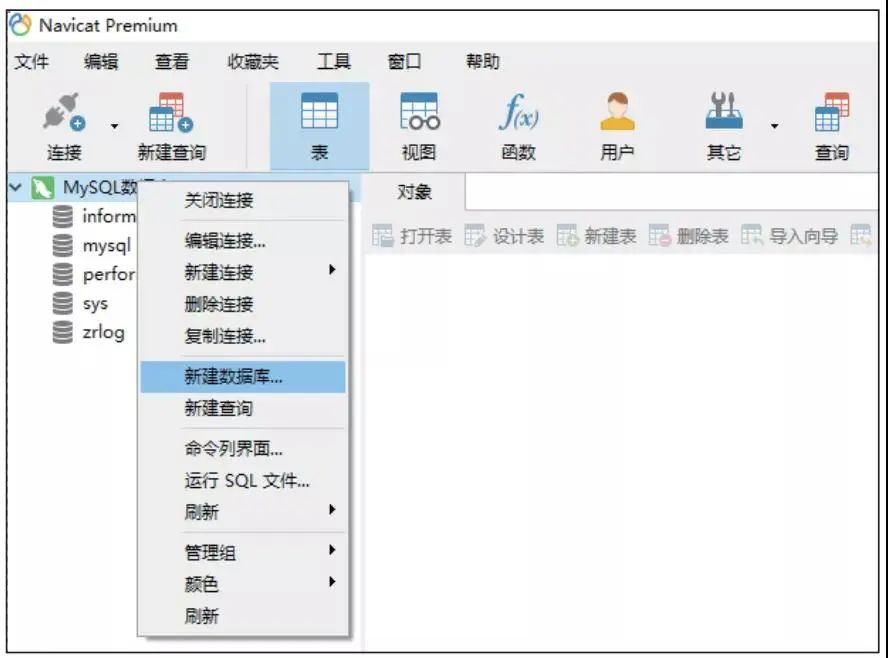
Task: Click the 删除表 button
Action: [688, 236]
